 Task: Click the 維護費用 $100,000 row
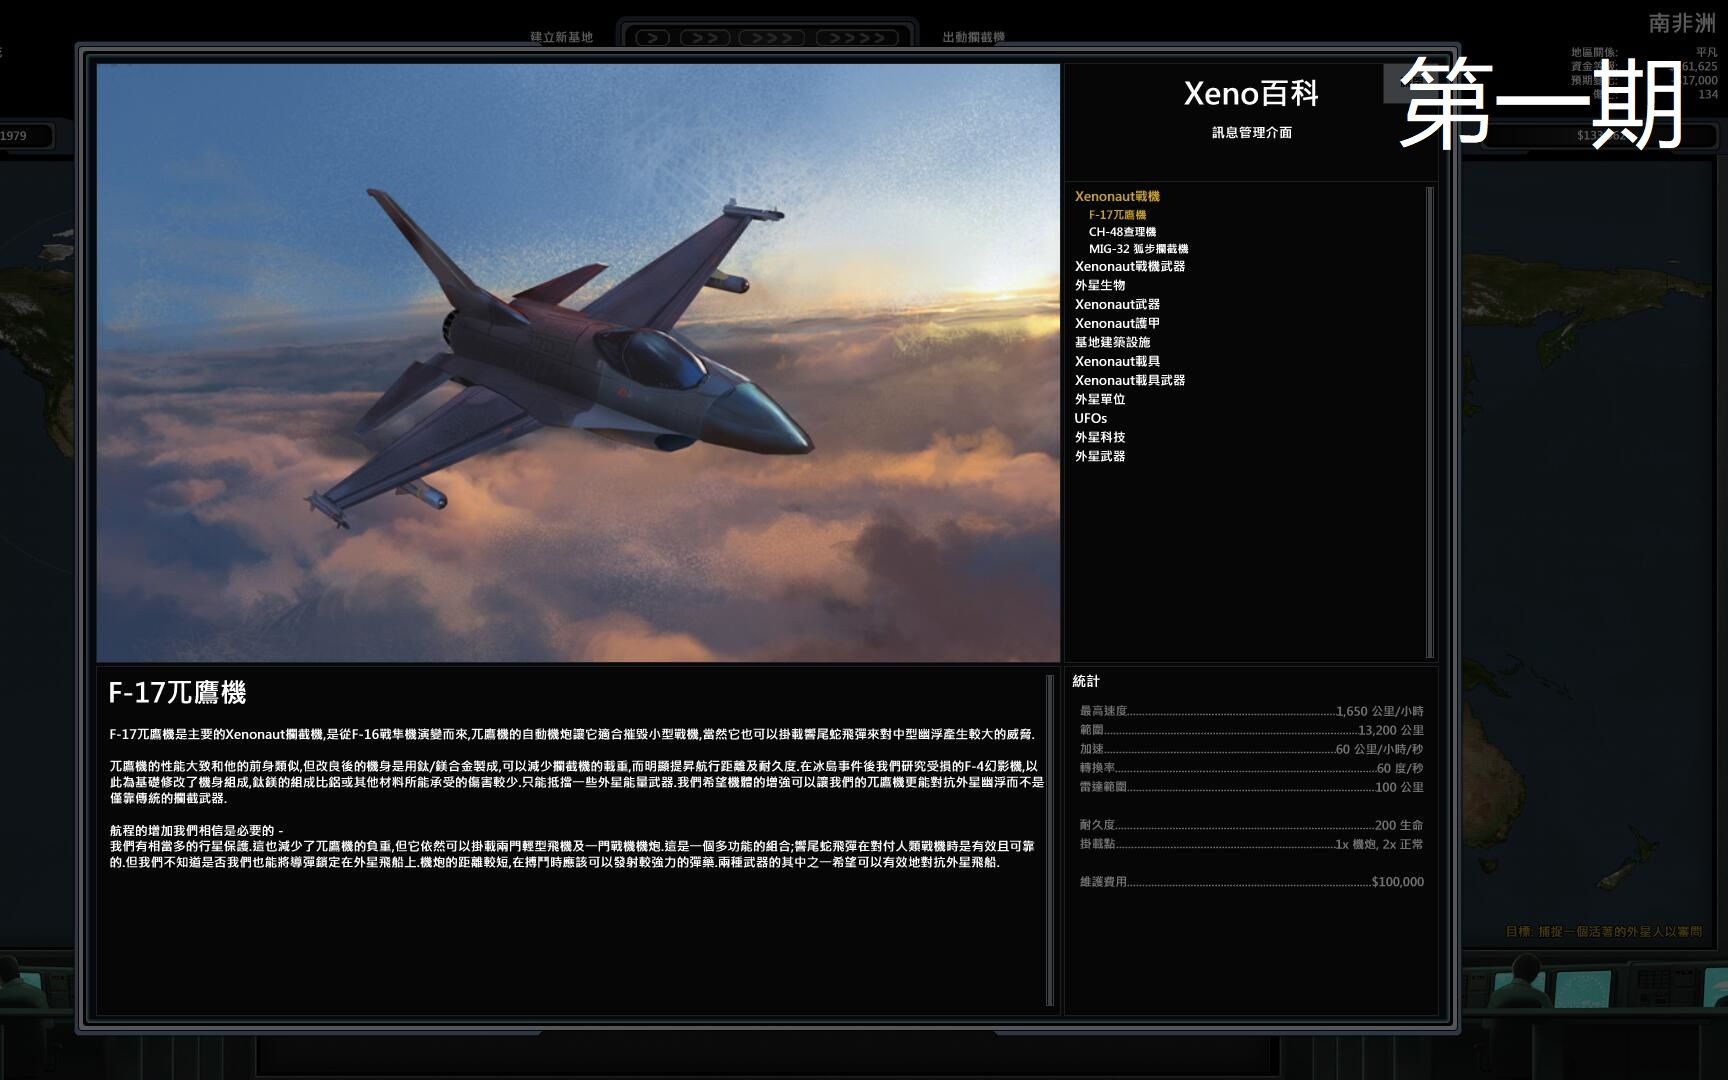pyautogui.click(x=1251, y=882)
